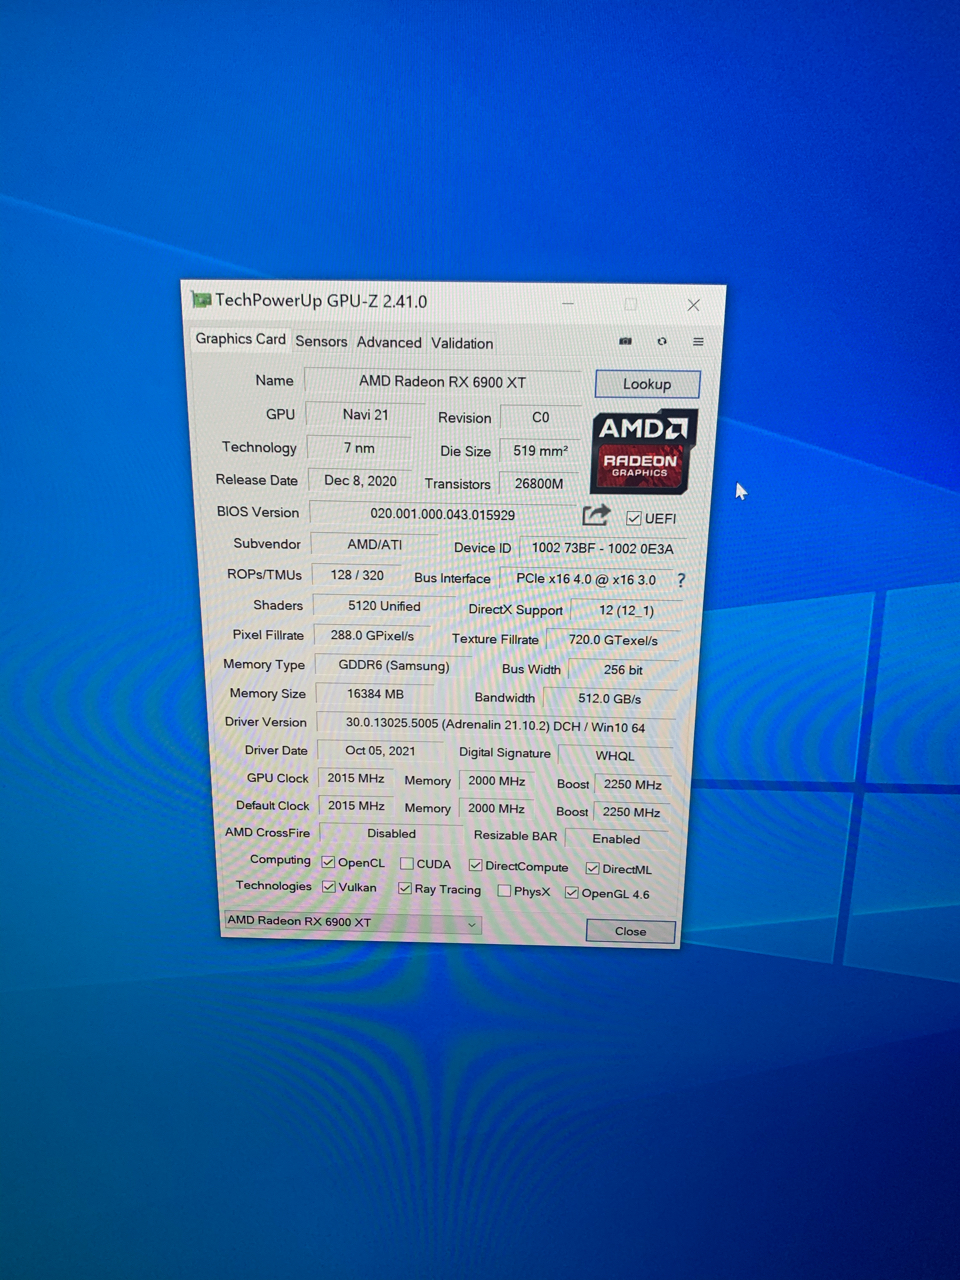Click the Digital Signature WHQL field

[x=613, y=756]
